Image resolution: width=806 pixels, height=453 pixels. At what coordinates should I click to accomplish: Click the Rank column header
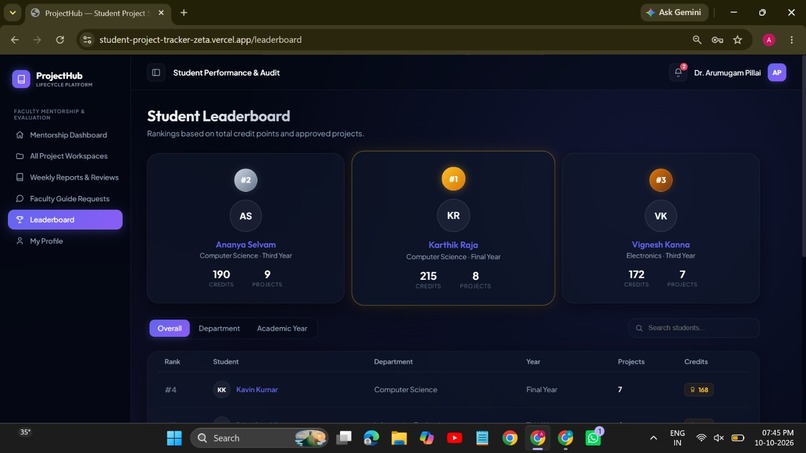(172, 361)
